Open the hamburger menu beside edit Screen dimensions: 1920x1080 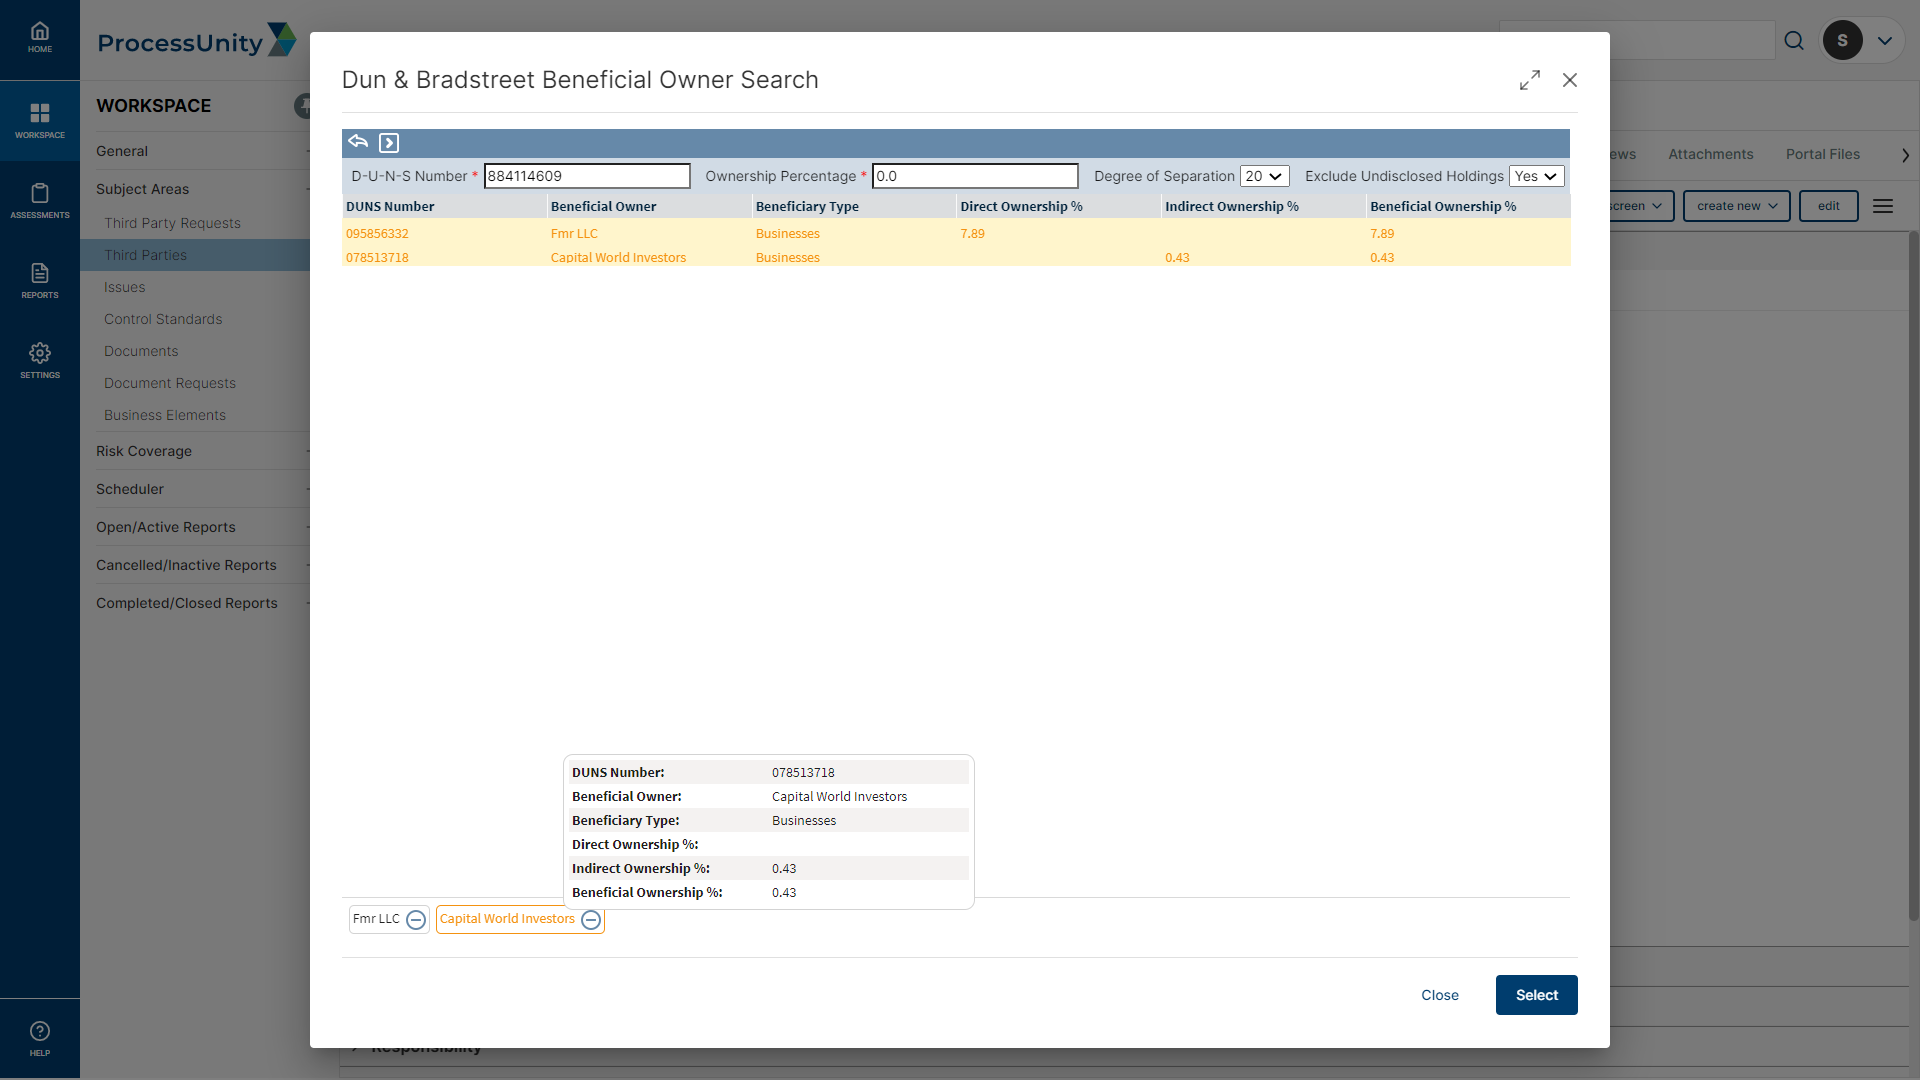1883,206
